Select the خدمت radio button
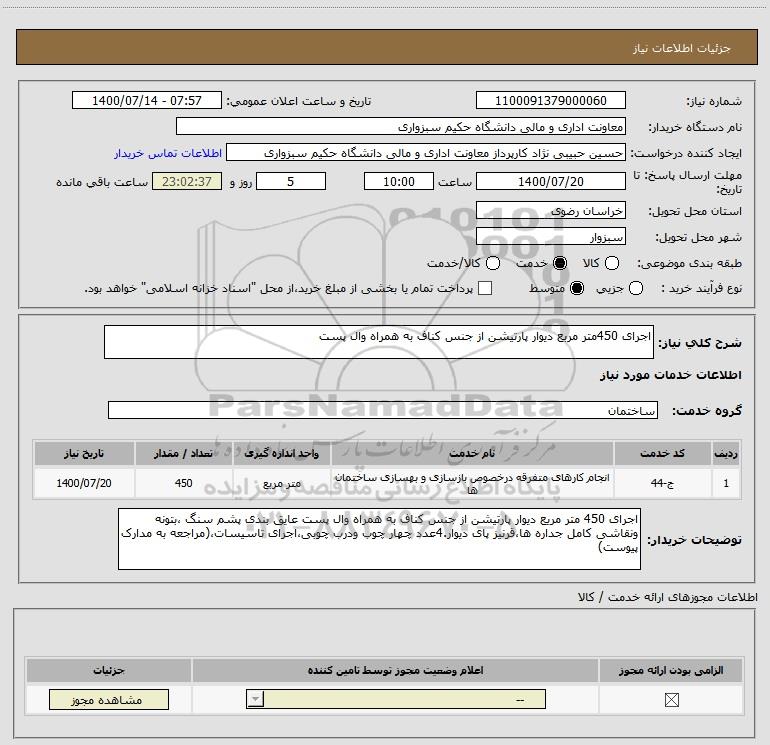 tap(560, 263)
